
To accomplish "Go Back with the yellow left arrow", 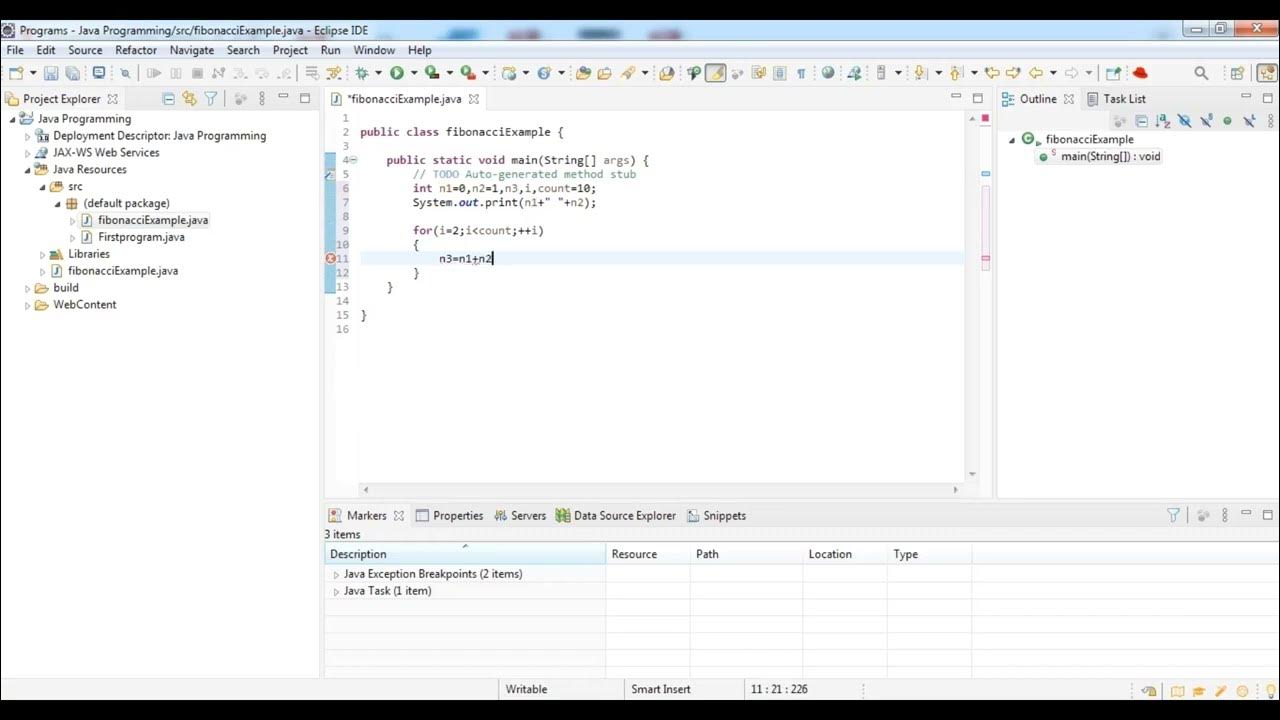I will pos(1036,73).
